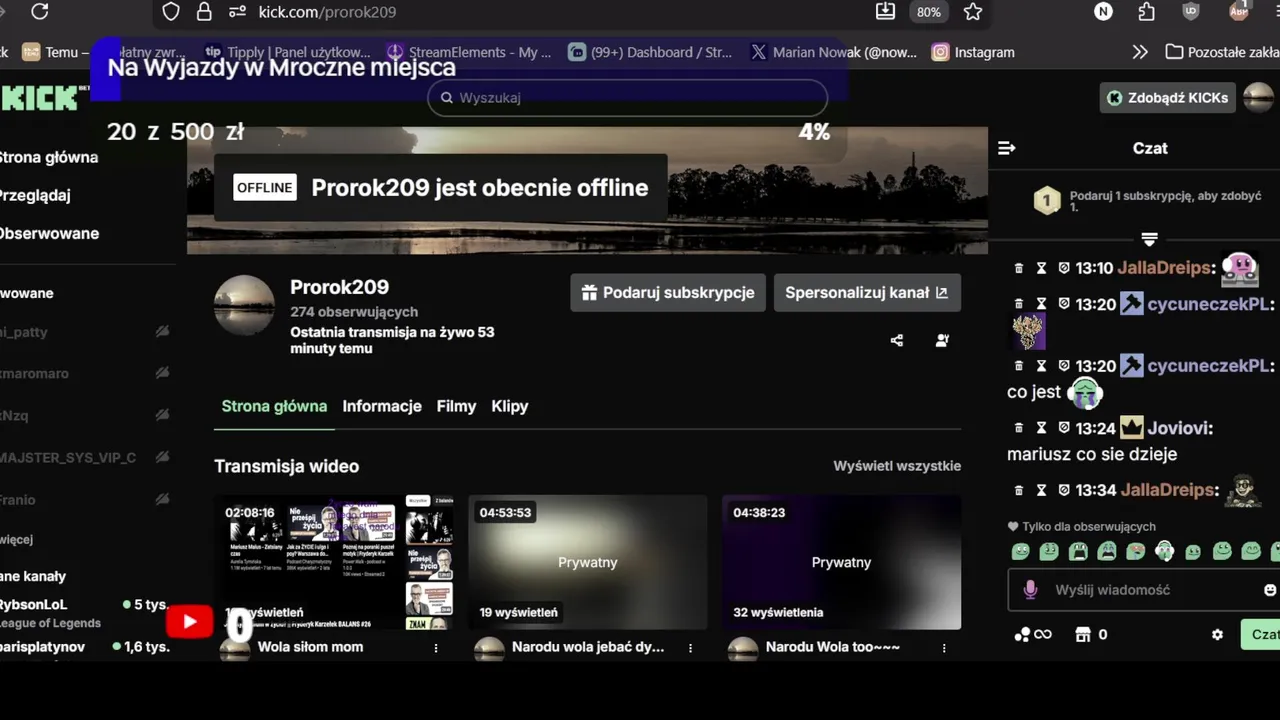Share the channel with the share icon
1280x720 pixels.
coord(897,341)
